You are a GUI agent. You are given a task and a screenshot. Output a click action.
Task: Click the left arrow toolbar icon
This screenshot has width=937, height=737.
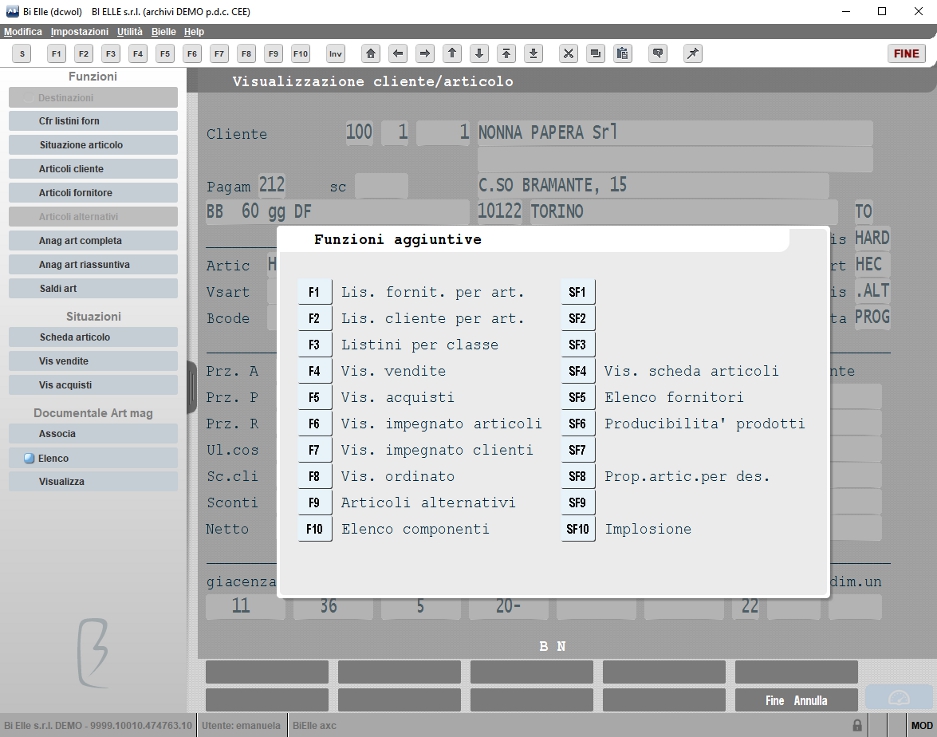click(398, 54)
